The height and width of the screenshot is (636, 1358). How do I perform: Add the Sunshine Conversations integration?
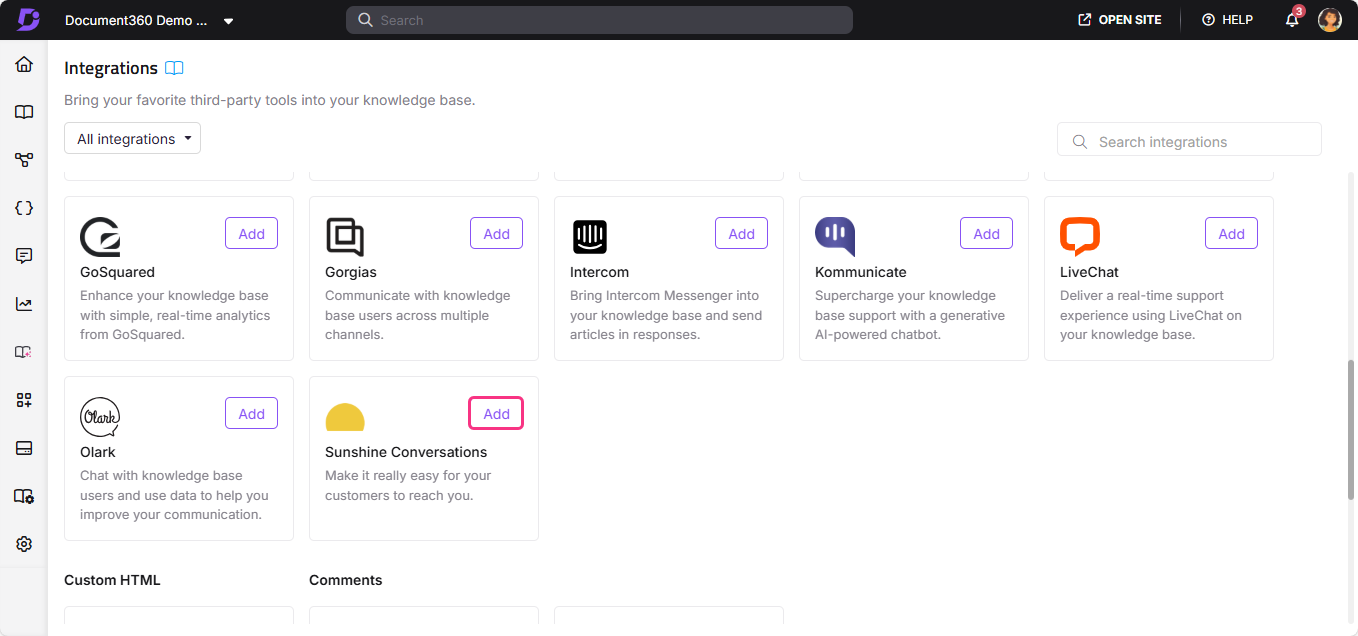pos(496,412)
